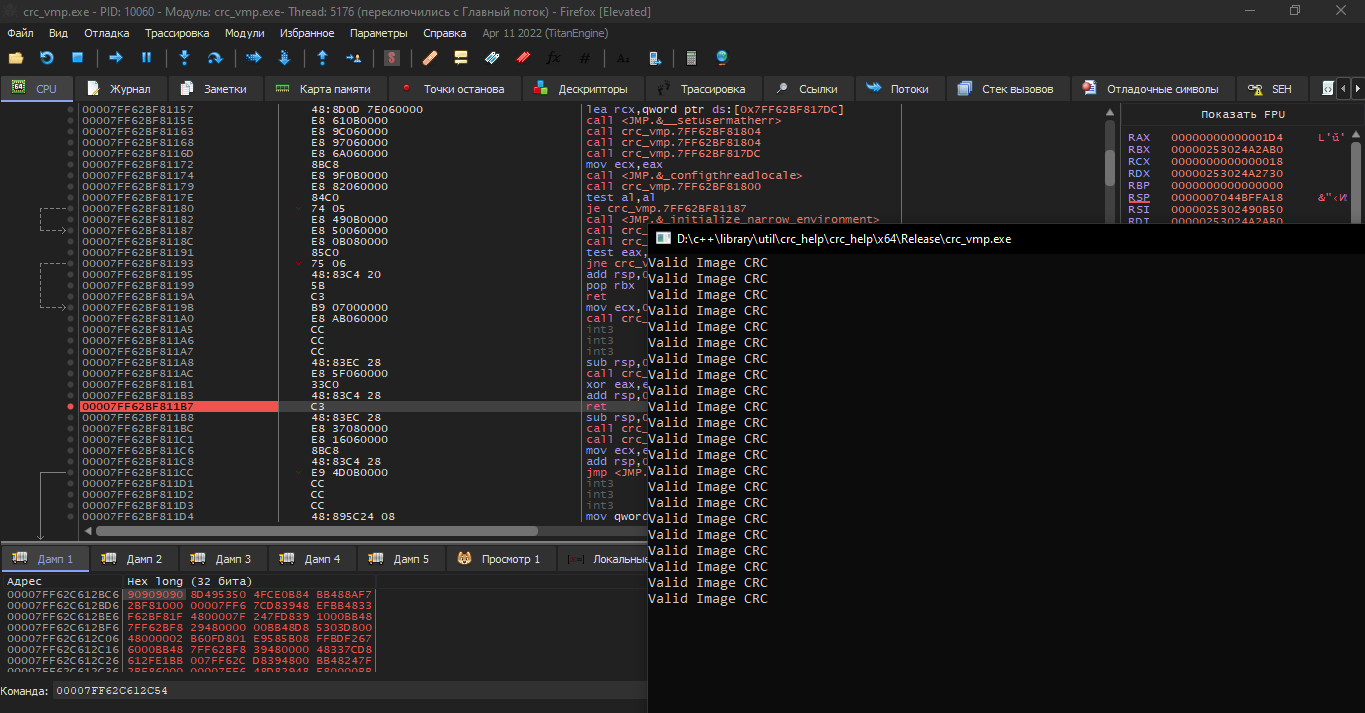The height and width of the screenshot is (713, 1365).
Task: Open the Модули menu
Action: coord(245,33)
